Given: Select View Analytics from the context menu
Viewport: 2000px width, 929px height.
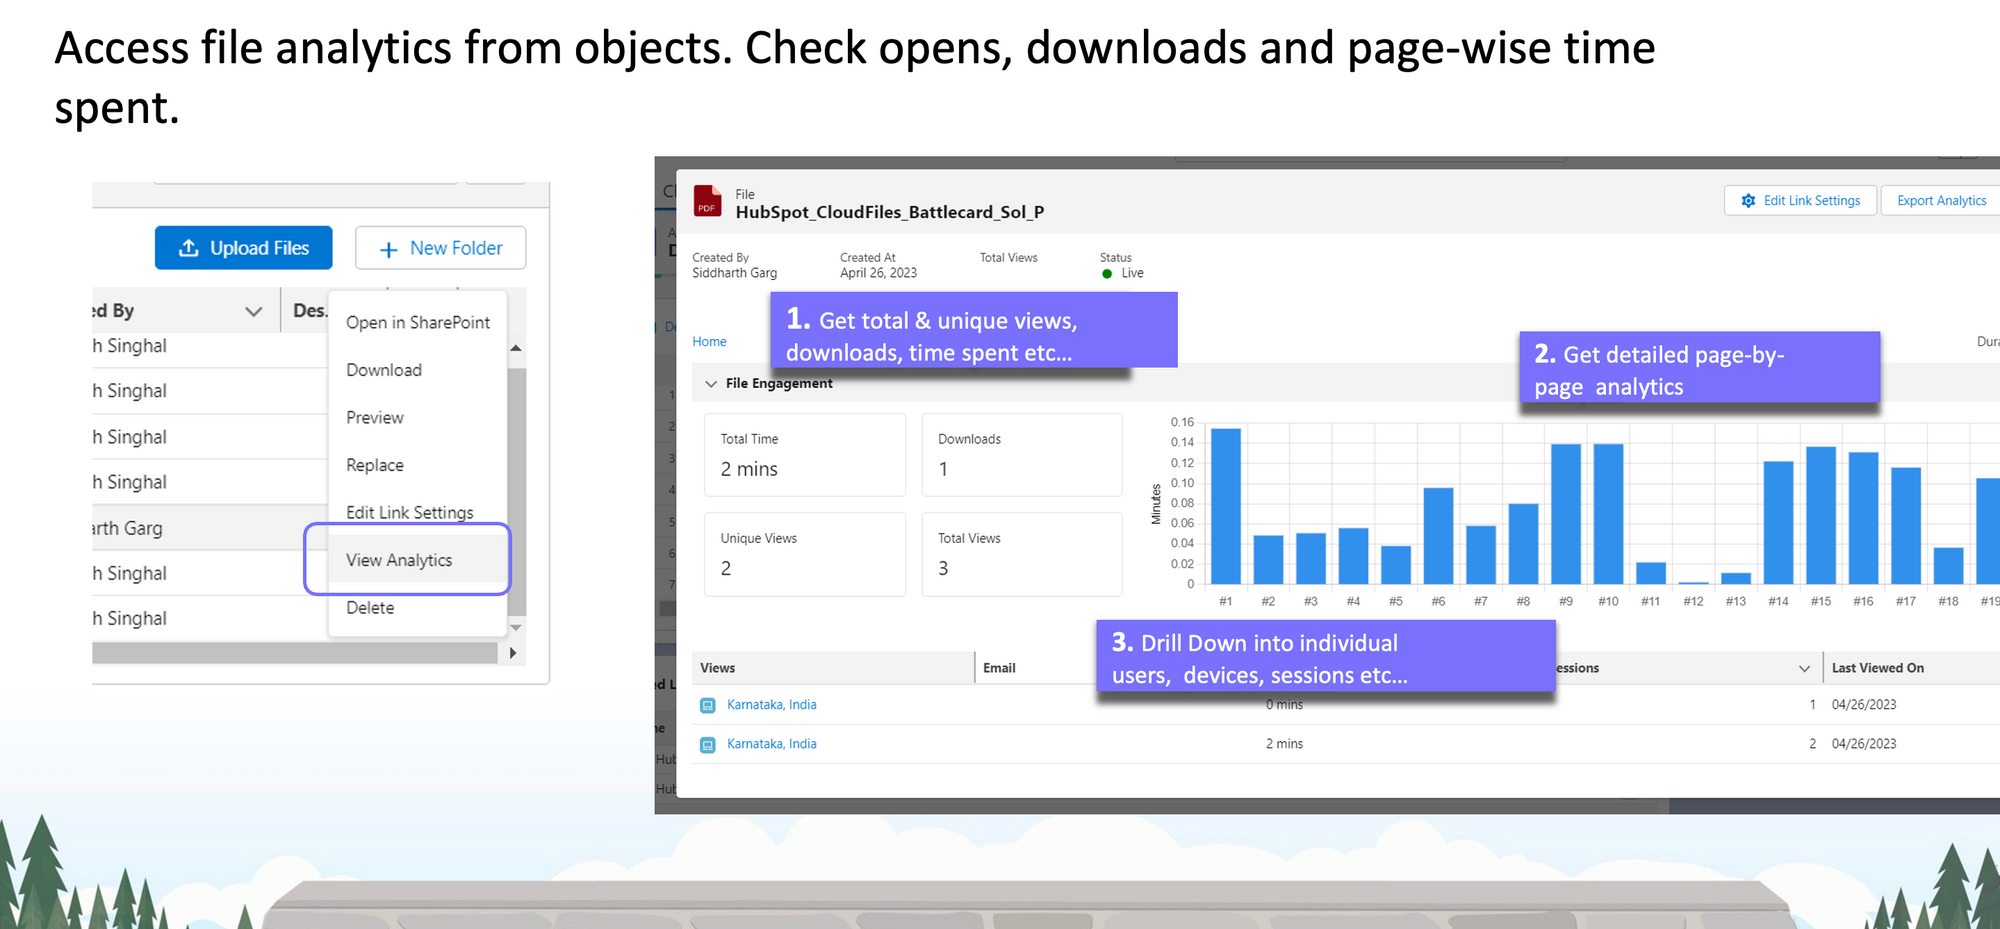Looking at the screenshot, I should point(399,560).
